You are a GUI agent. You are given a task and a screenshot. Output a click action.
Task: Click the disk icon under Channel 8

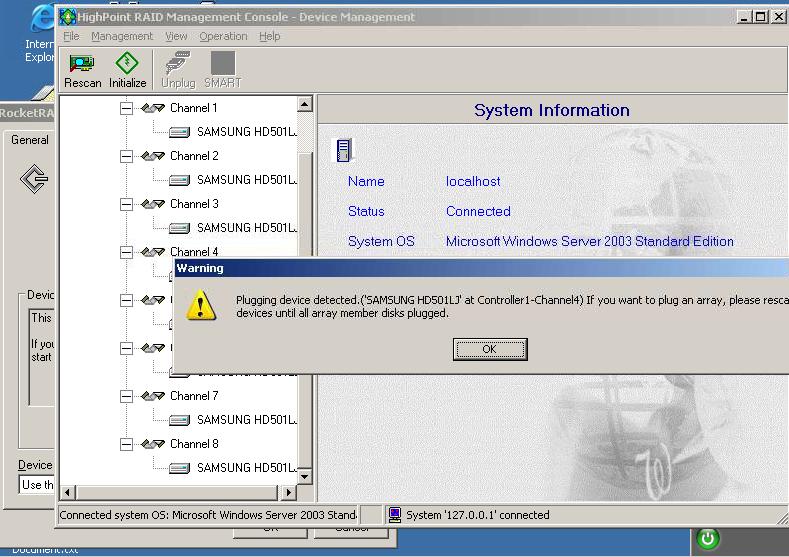click(x=180, y=468)
